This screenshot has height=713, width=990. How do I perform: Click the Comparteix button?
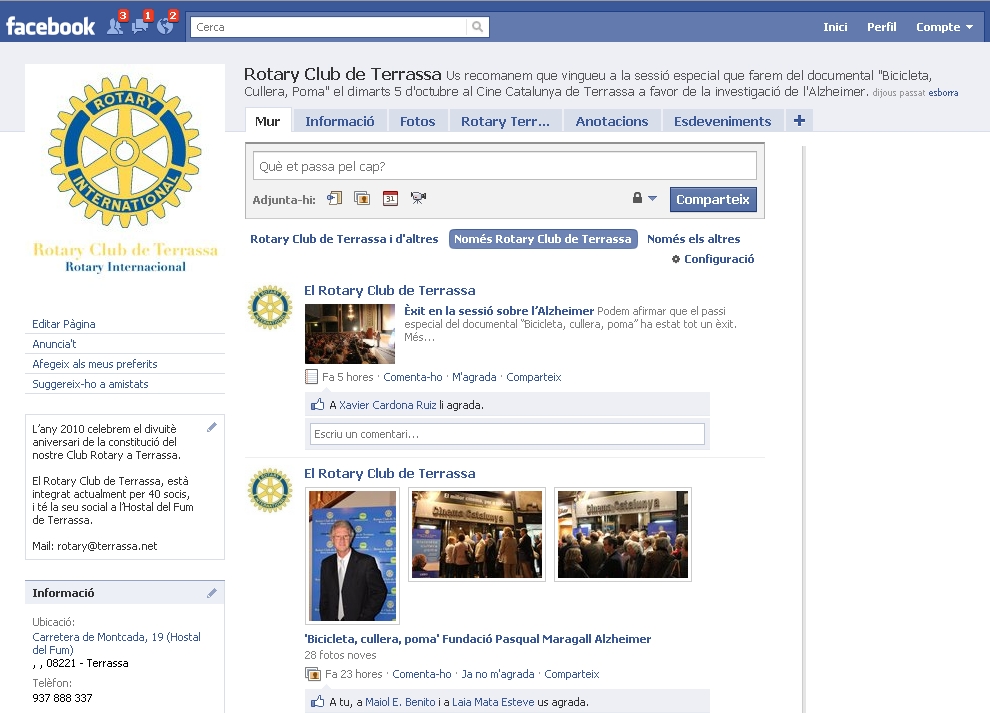click(x=712, y=199)
